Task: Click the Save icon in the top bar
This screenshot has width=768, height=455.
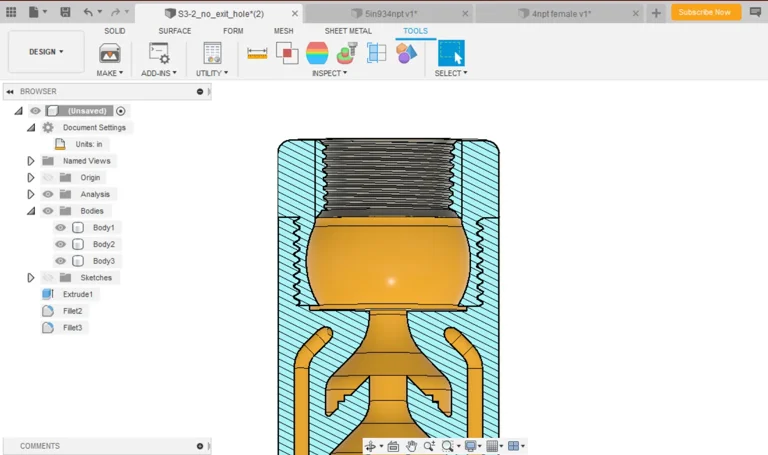Action: 64,12
